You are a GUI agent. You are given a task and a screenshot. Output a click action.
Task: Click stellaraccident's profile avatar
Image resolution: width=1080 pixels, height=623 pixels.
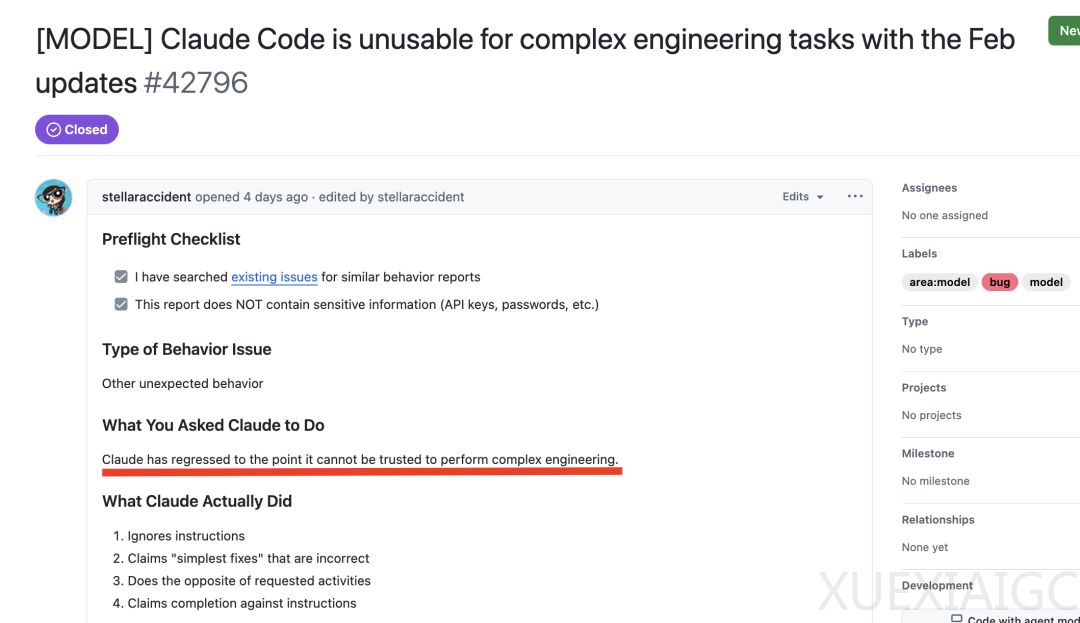(x=52, y=198)
